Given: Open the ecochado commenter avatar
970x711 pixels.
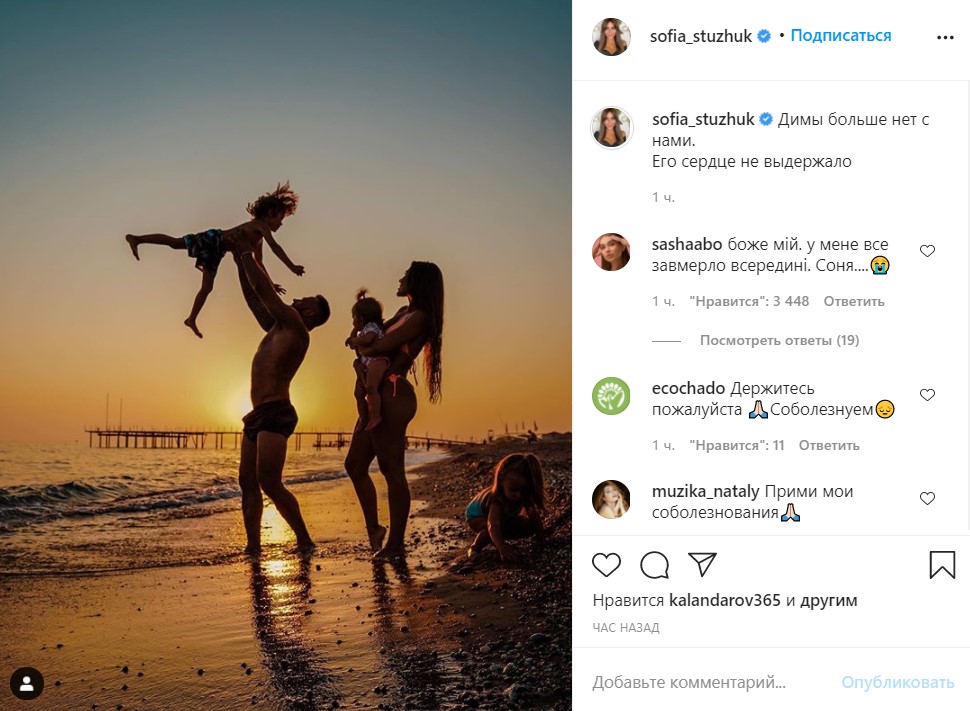Looking at the screenshot, I should click(611, 396).
